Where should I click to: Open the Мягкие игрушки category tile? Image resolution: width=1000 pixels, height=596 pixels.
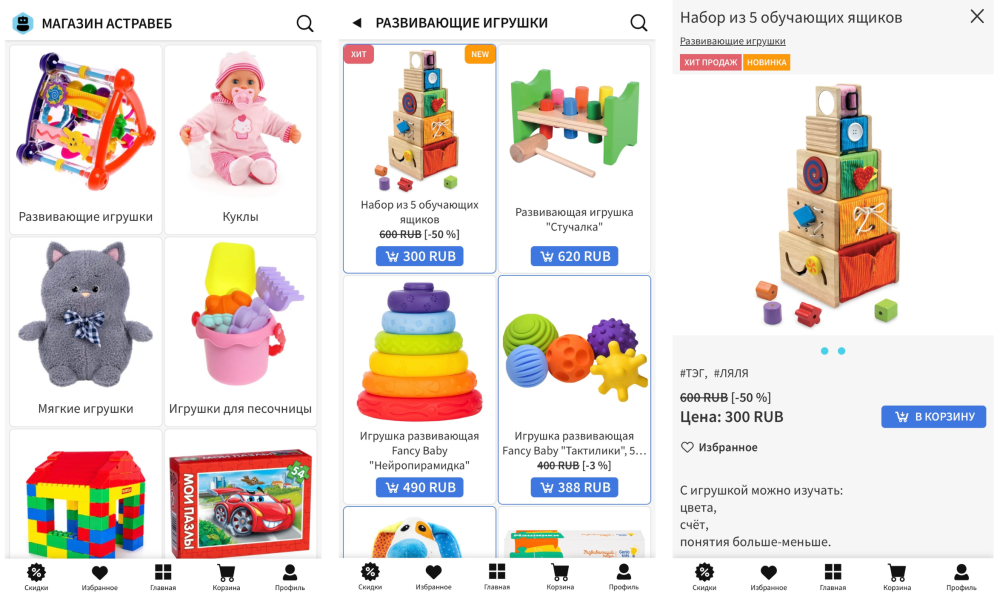point(85,331)
